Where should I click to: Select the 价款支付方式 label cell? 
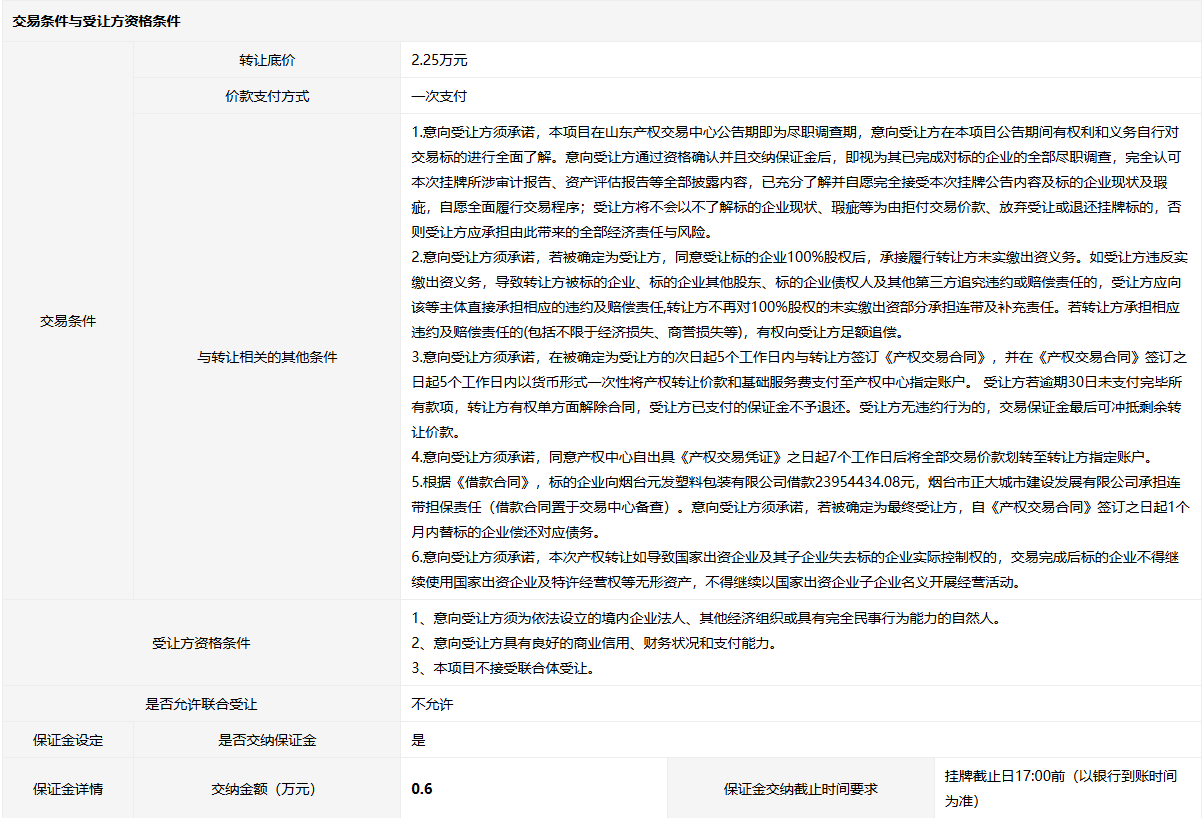click(x=267, y=97)
